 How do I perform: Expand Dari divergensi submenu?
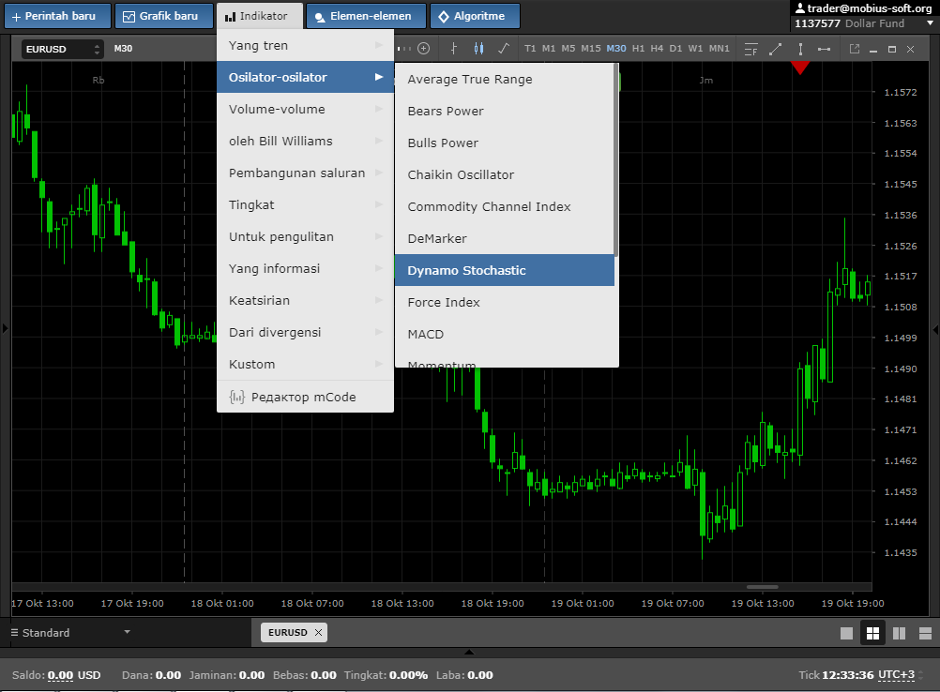305,332
